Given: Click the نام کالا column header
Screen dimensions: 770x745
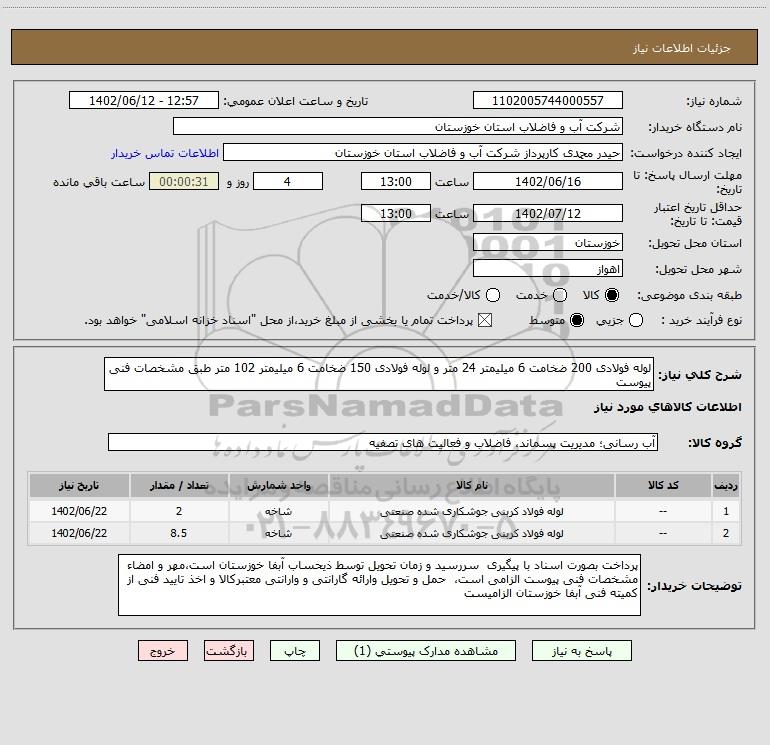Looking at the screenshot, I should [471, 485].
